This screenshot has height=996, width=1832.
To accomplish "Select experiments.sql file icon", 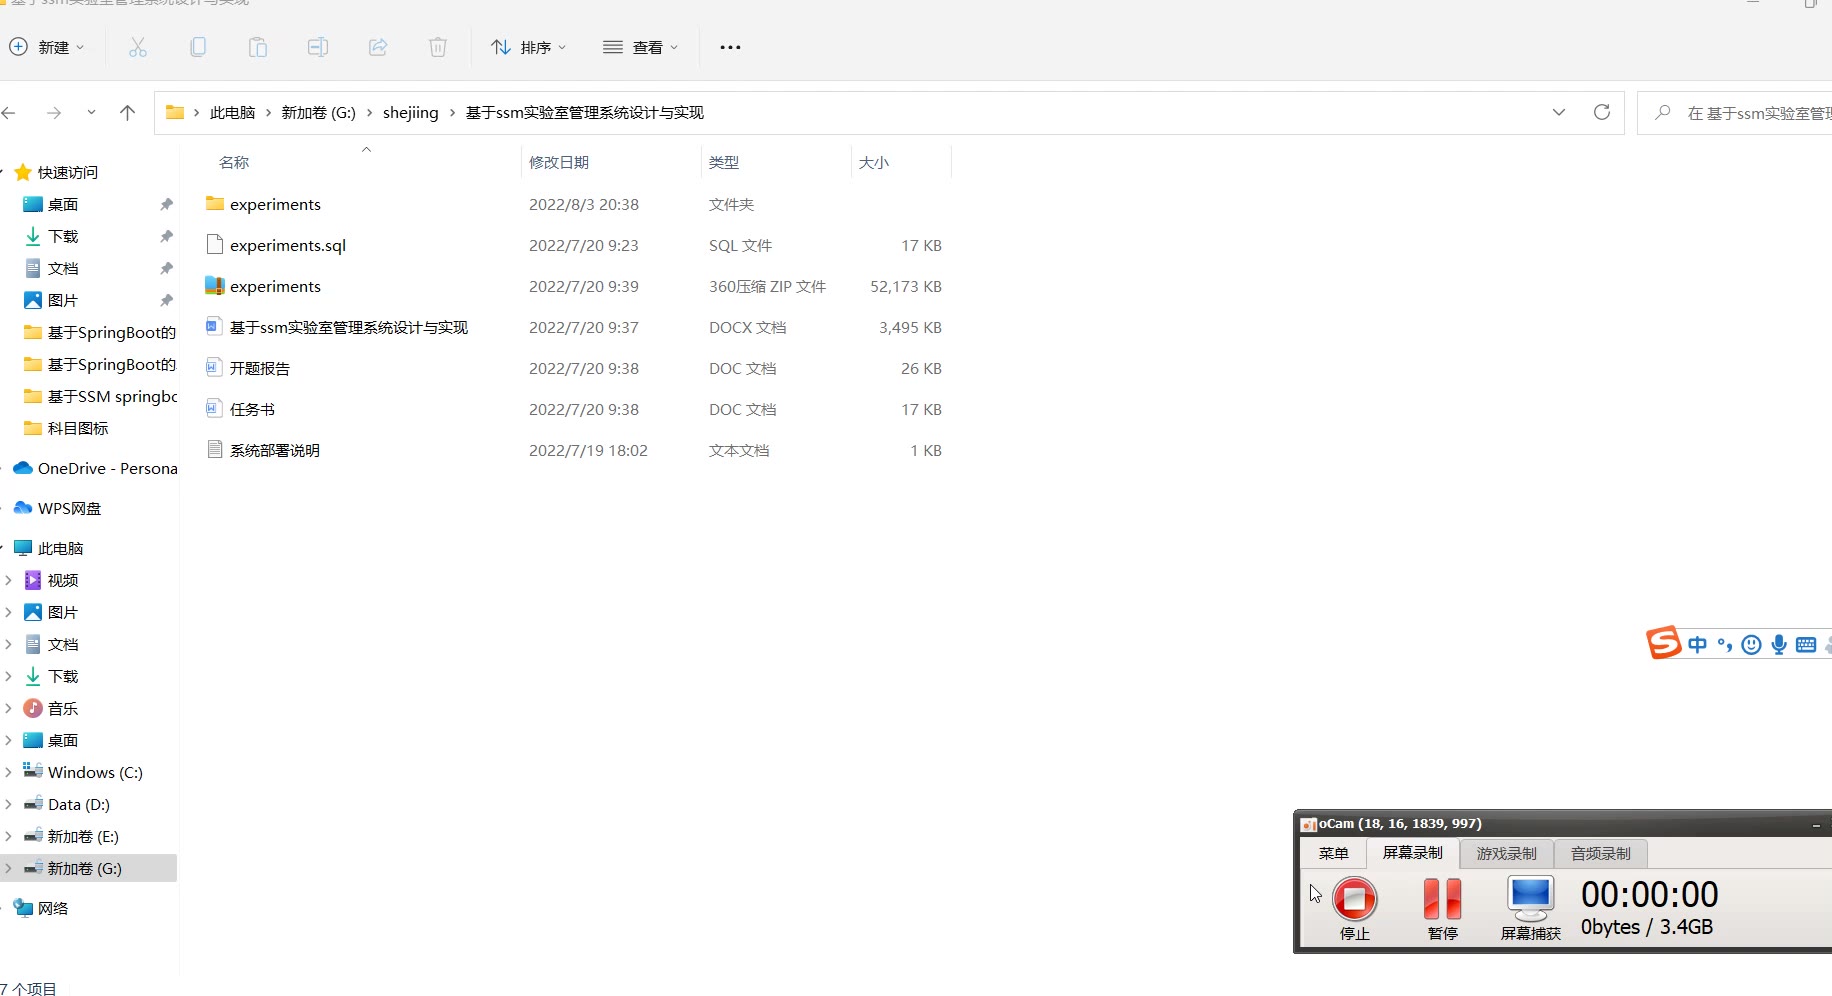I will (214, 245).
